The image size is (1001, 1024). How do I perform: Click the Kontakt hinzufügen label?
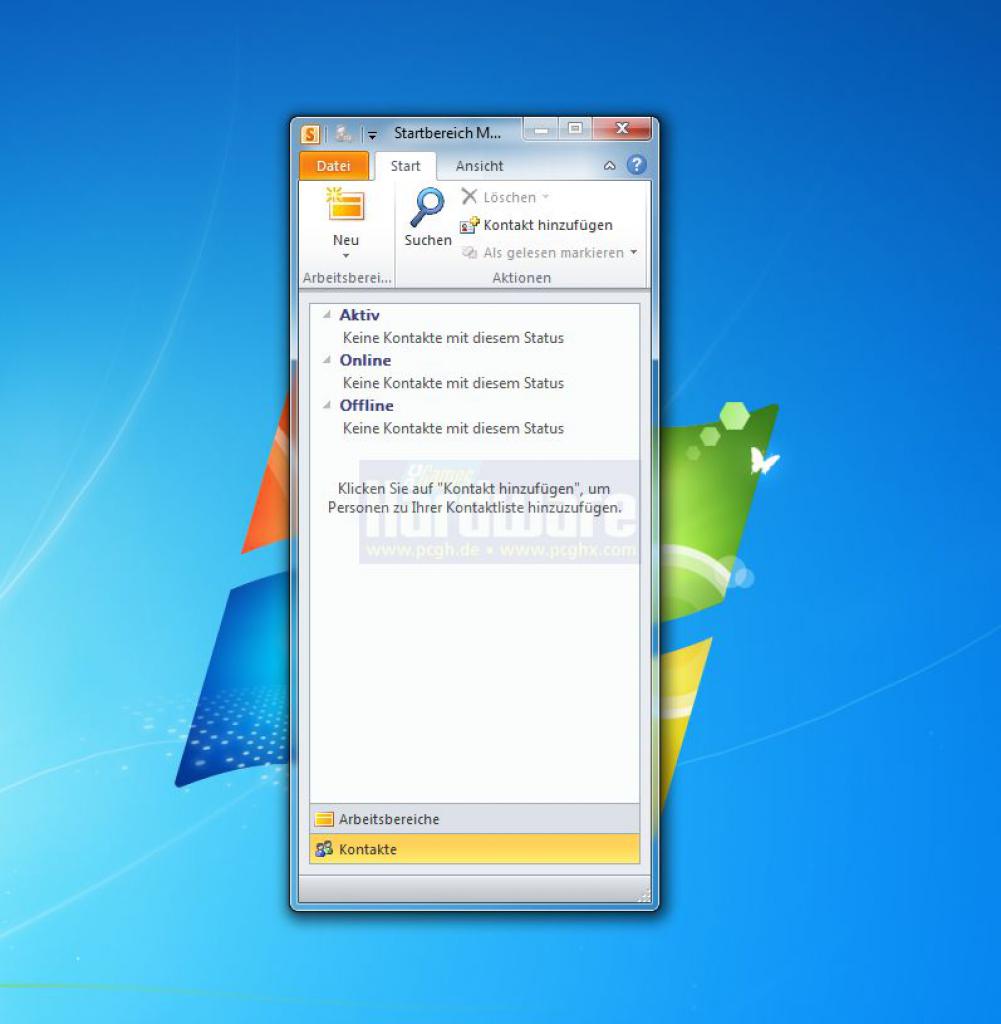coord(548,225)
